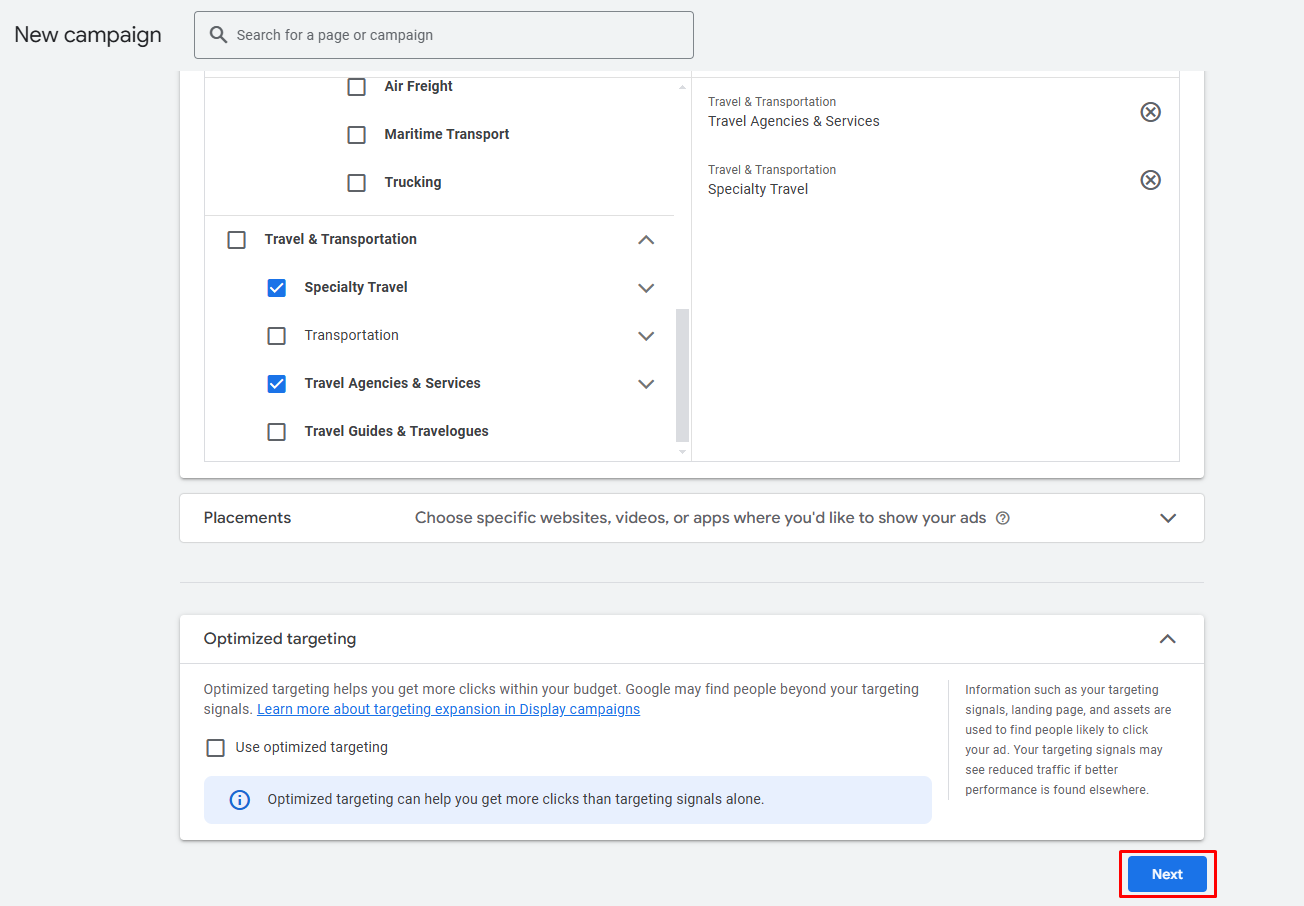Viewport: 1304px width, 906px height.
Task: Check the Maritime Transport checkbox
Action: 357,135
